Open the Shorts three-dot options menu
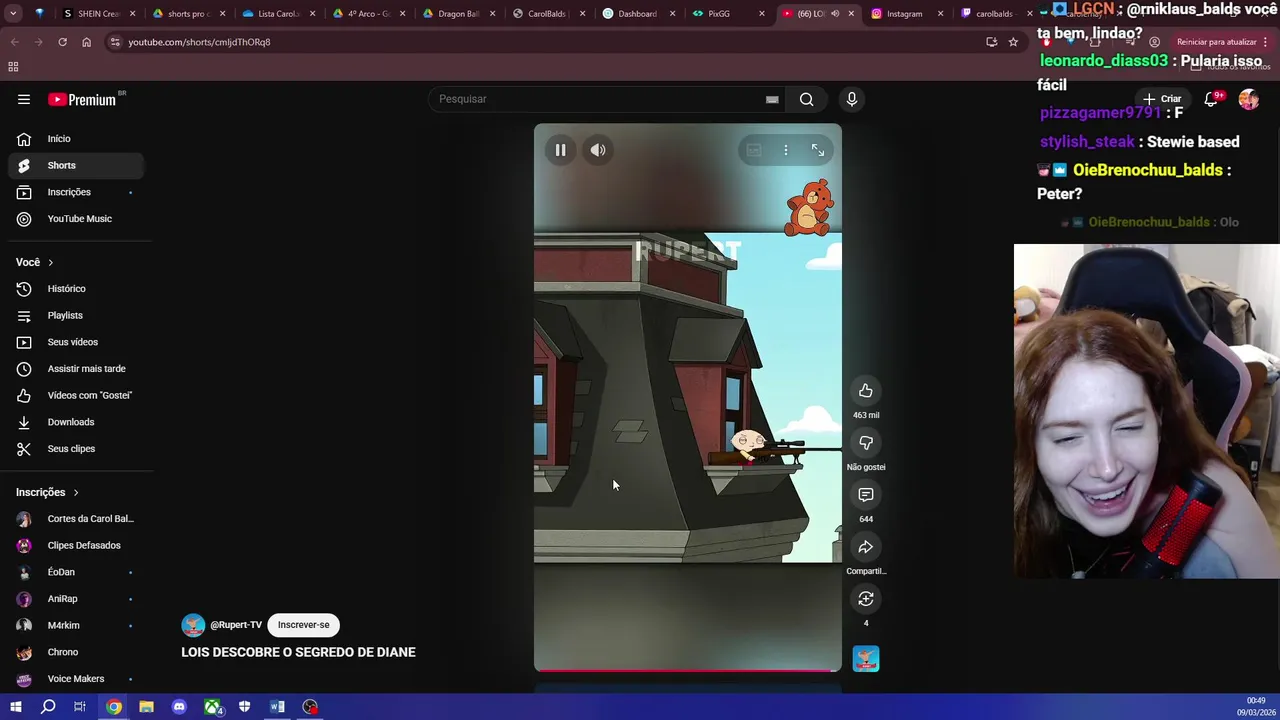 (786, 150)
